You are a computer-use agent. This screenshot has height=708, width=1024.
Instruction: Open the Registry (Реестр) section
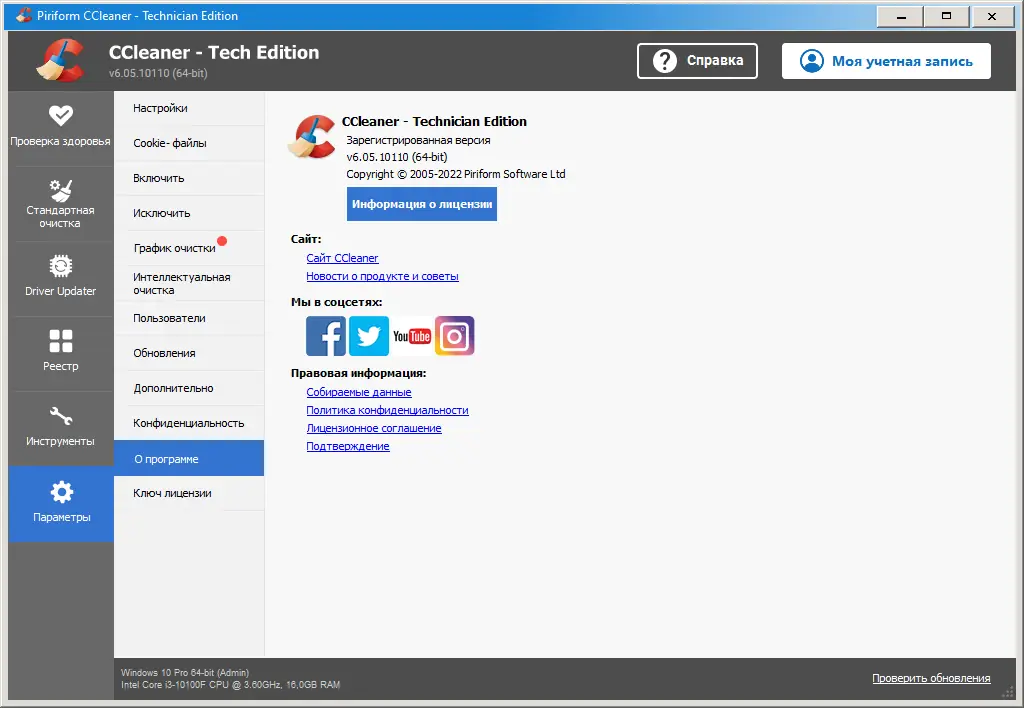coord(61,354)
